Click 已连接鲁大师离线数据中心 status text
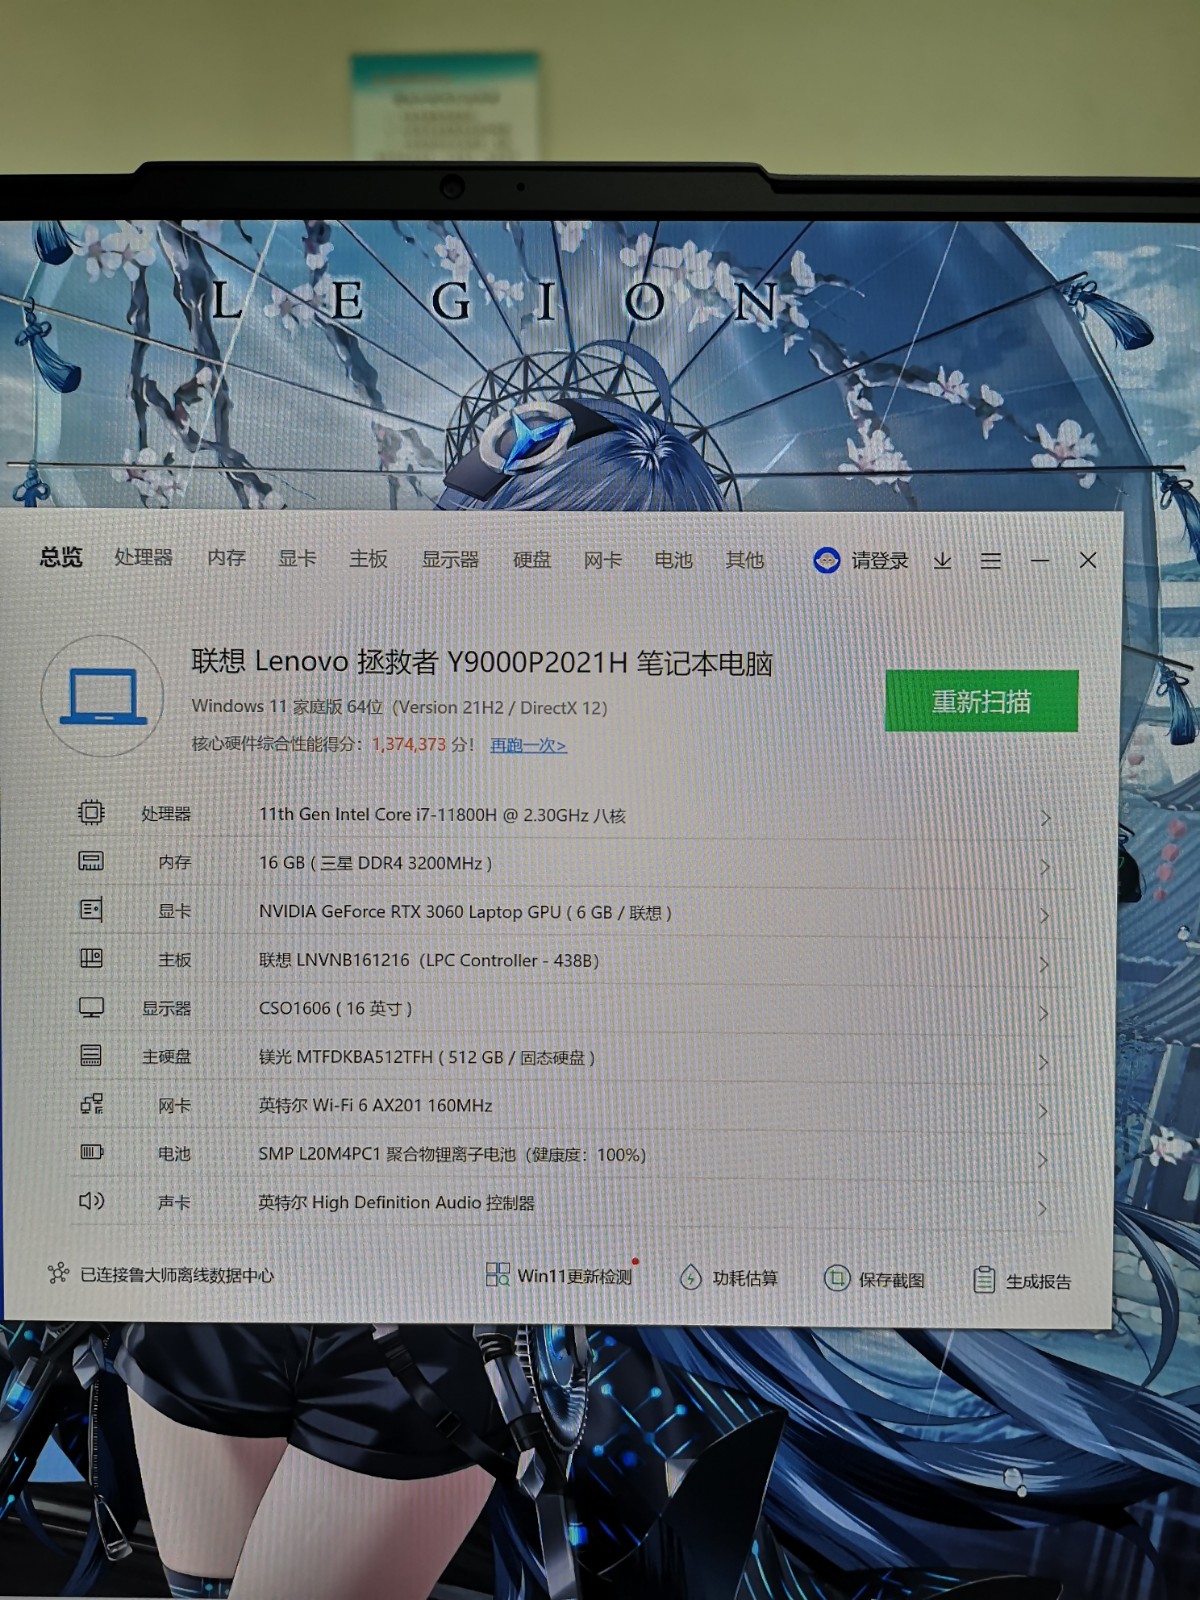The height and width of the screenshot is (1600, 1200). click(x=176, y=1275)
